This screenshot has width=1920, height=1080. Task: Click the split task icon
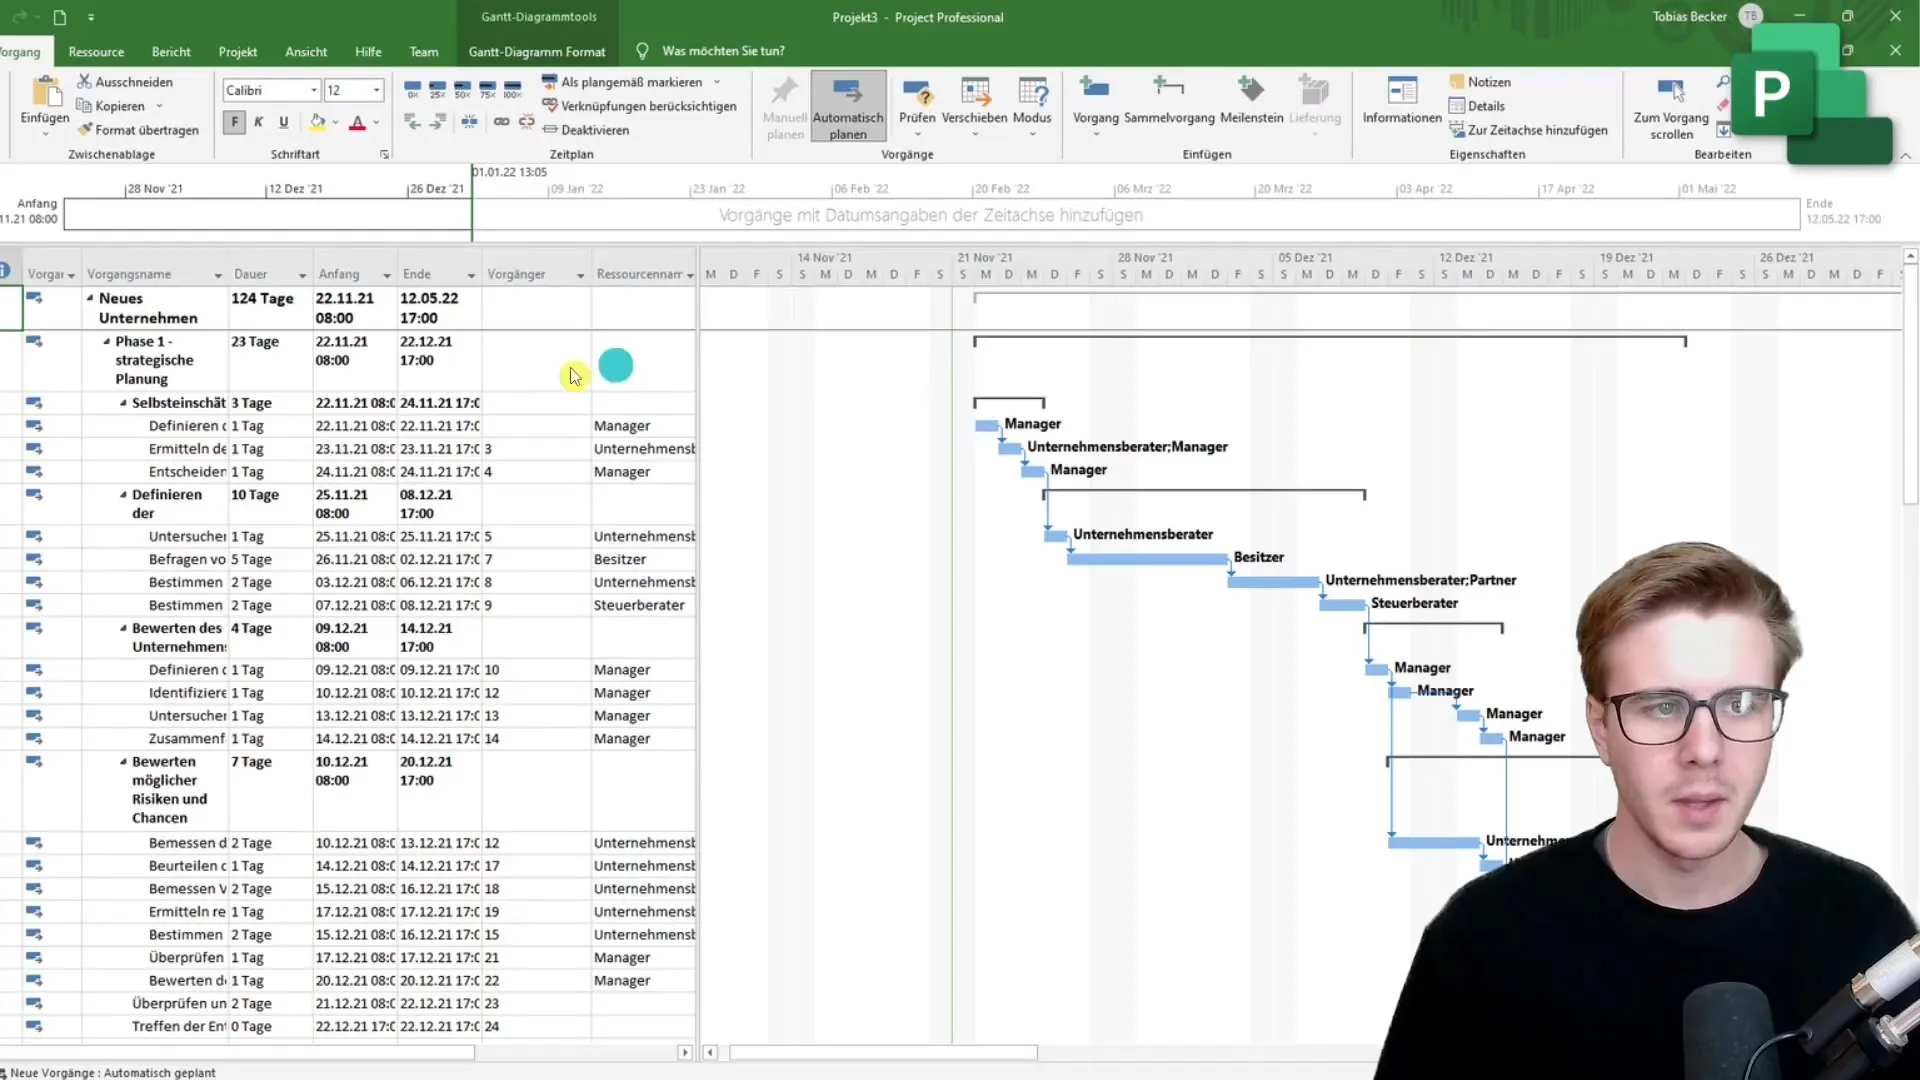click(469, 121)
